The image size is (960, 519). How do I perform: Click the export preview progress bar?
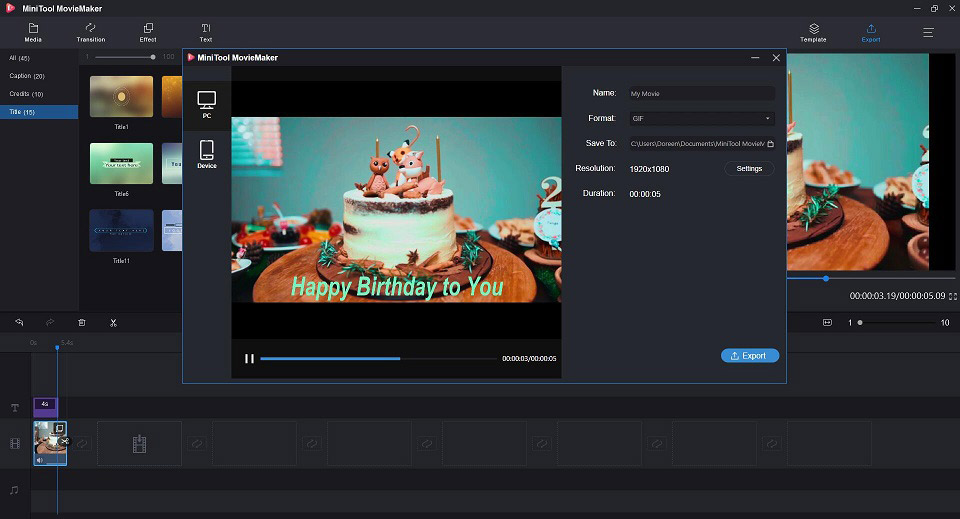[378, 359]
